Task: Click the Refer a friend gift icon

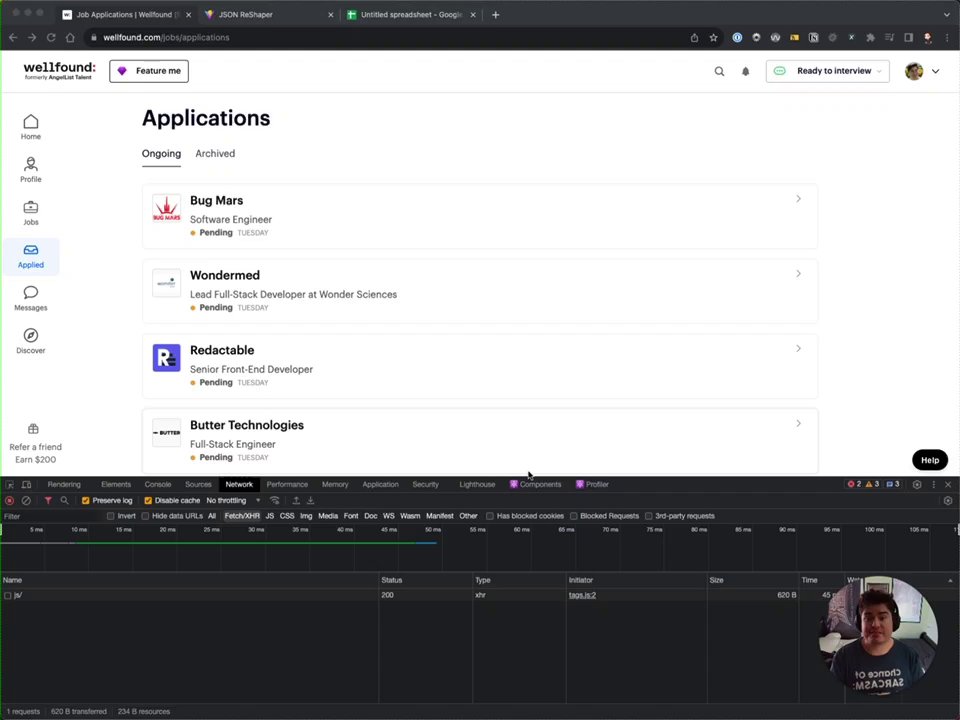Action: (x=33, y=429)
